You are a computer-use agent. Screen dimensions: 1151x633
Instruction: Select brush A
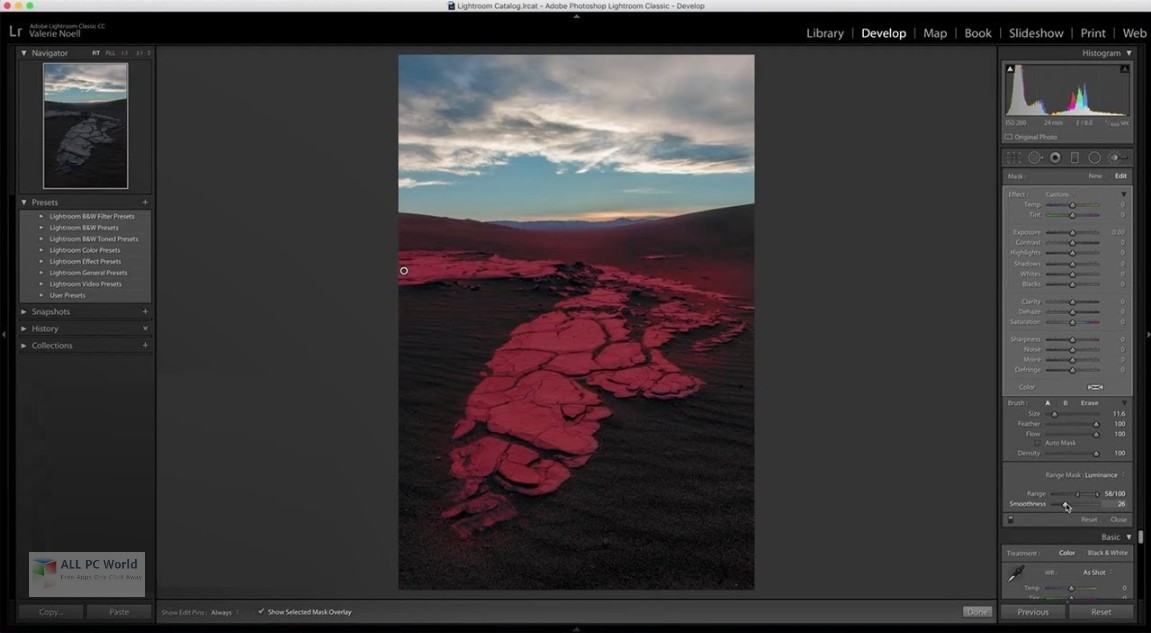coord(1047,403)
